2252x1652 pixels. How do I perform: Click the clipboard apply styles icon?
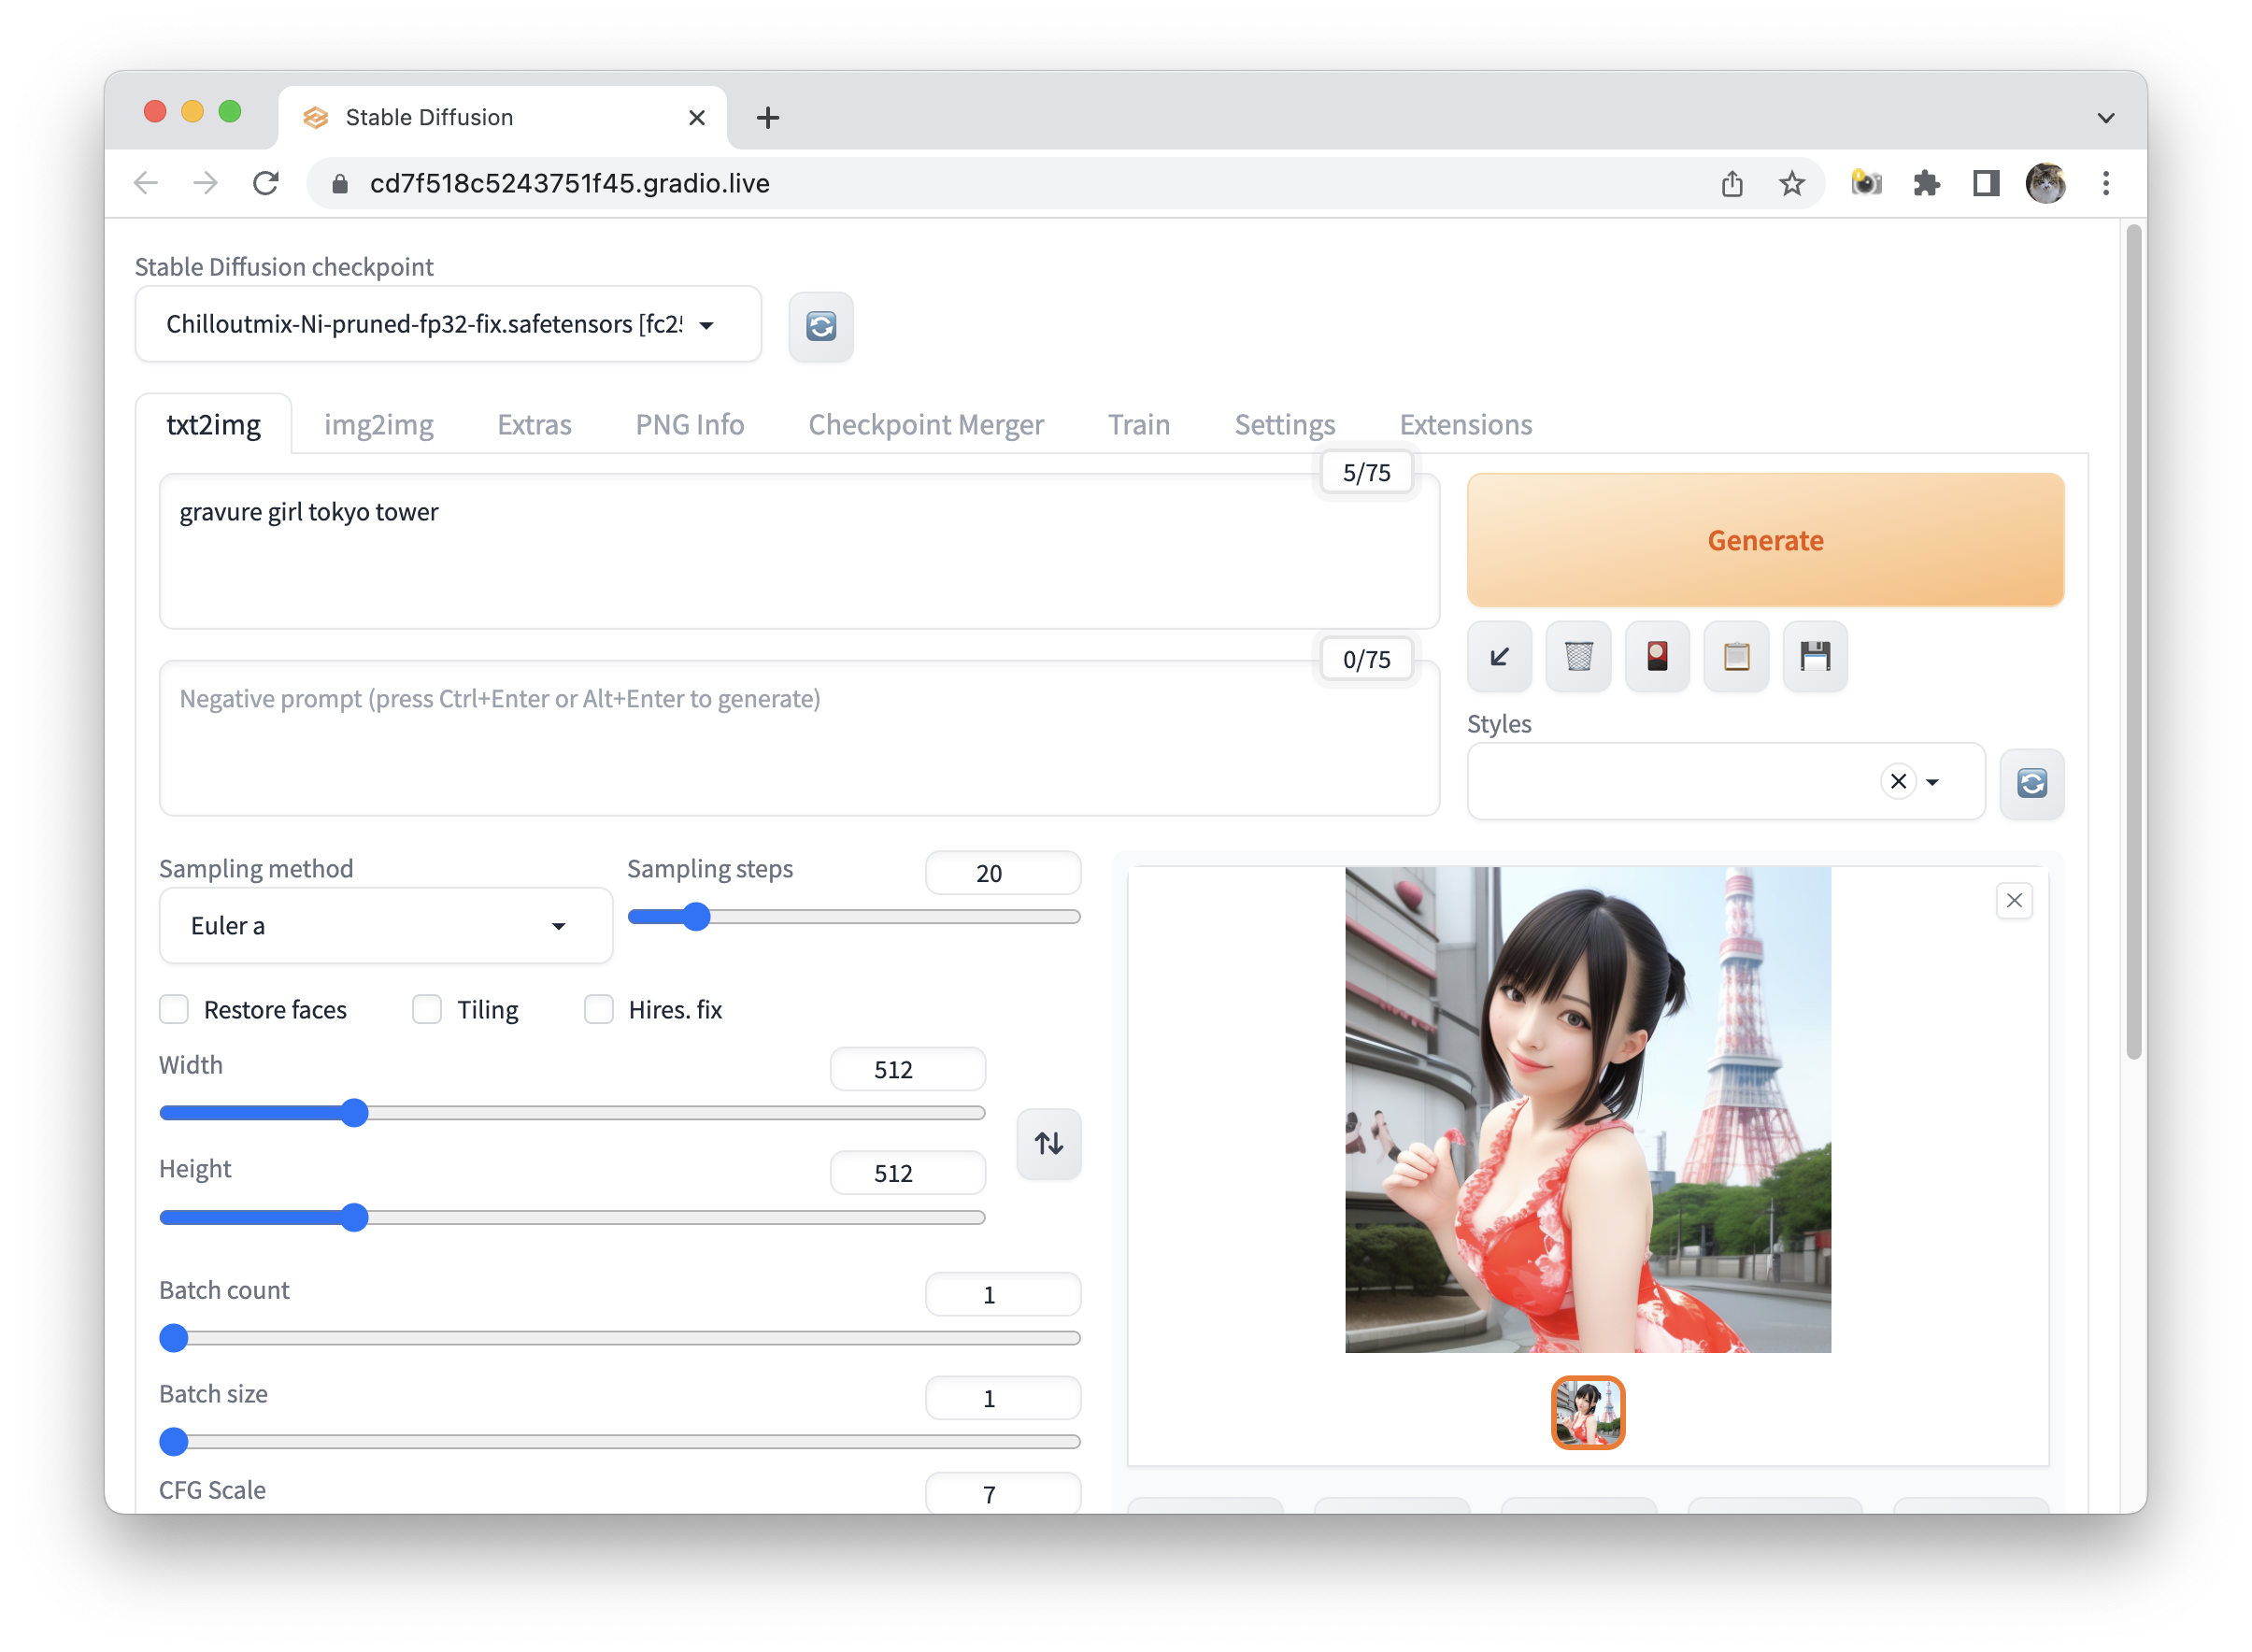(x=1736, y=657)
